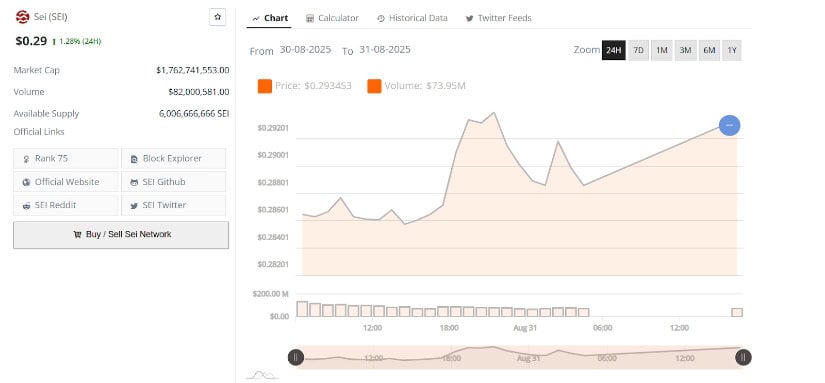
Task: Click the Official Links heading
Action: pyautogui.click(x=39, y=132)
